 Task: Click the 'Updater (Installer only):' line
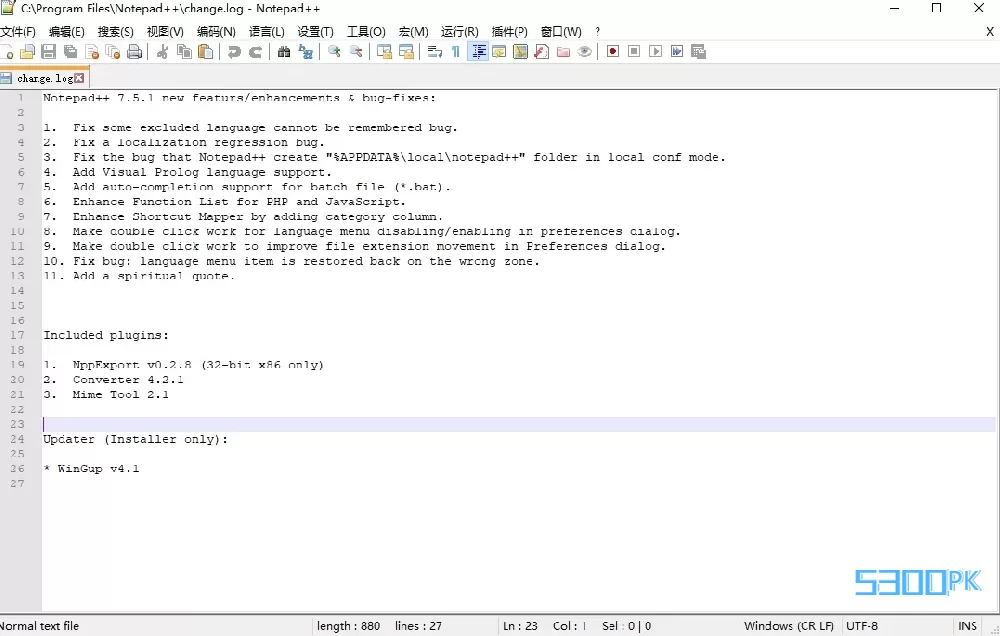[x=135, y=439]
